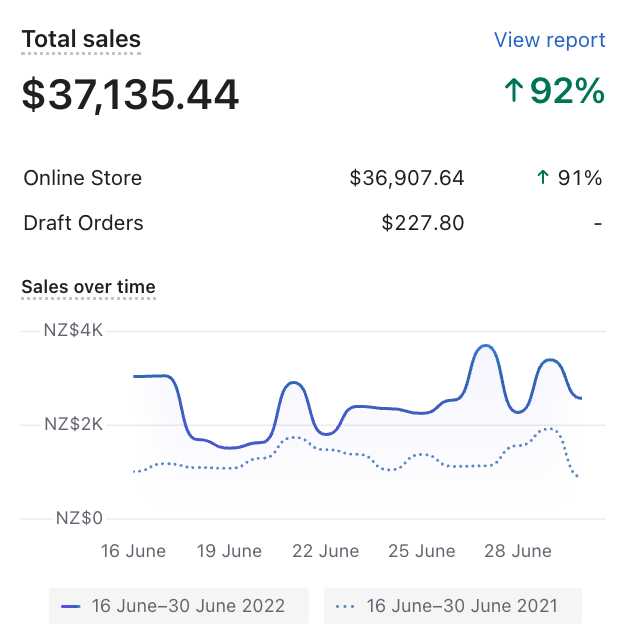Image resolution: width=625 pixels, height=643 pixels.
Task: Click the Total sales heading
Action: click(81, 40)
